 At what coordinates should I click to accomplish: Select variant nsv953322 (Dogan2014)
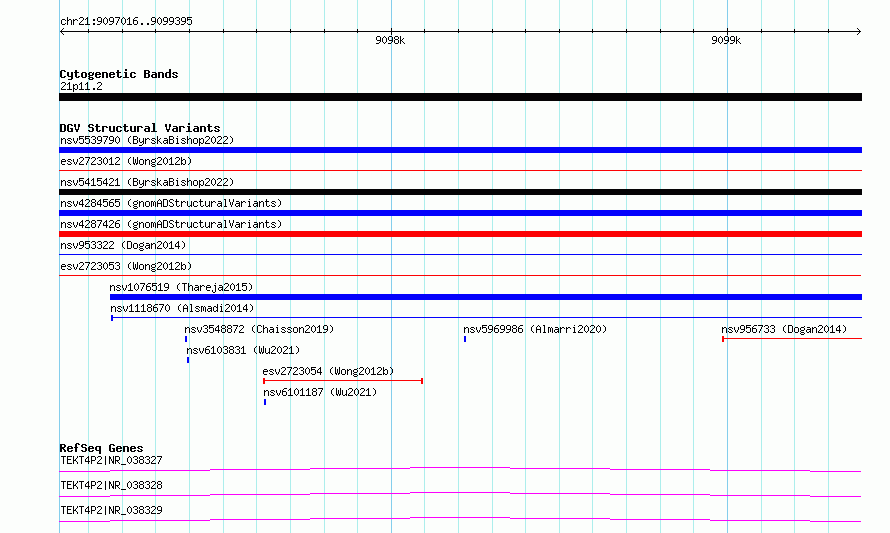click(123, 245)
